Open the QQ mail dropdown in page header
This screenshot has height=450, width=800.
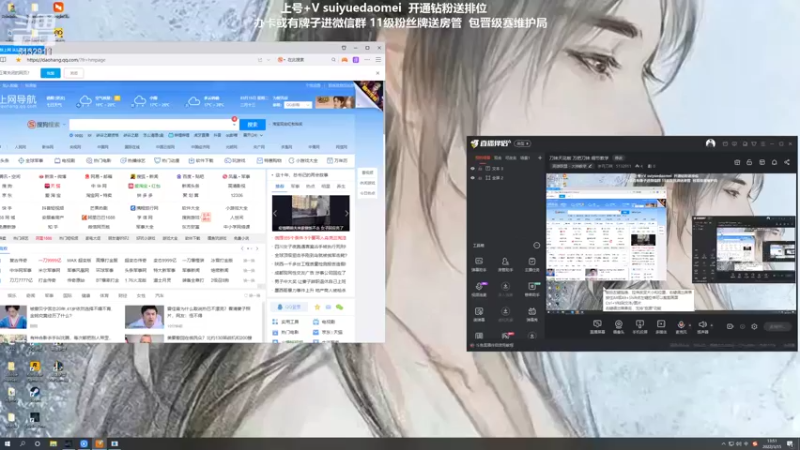(298, 105)
